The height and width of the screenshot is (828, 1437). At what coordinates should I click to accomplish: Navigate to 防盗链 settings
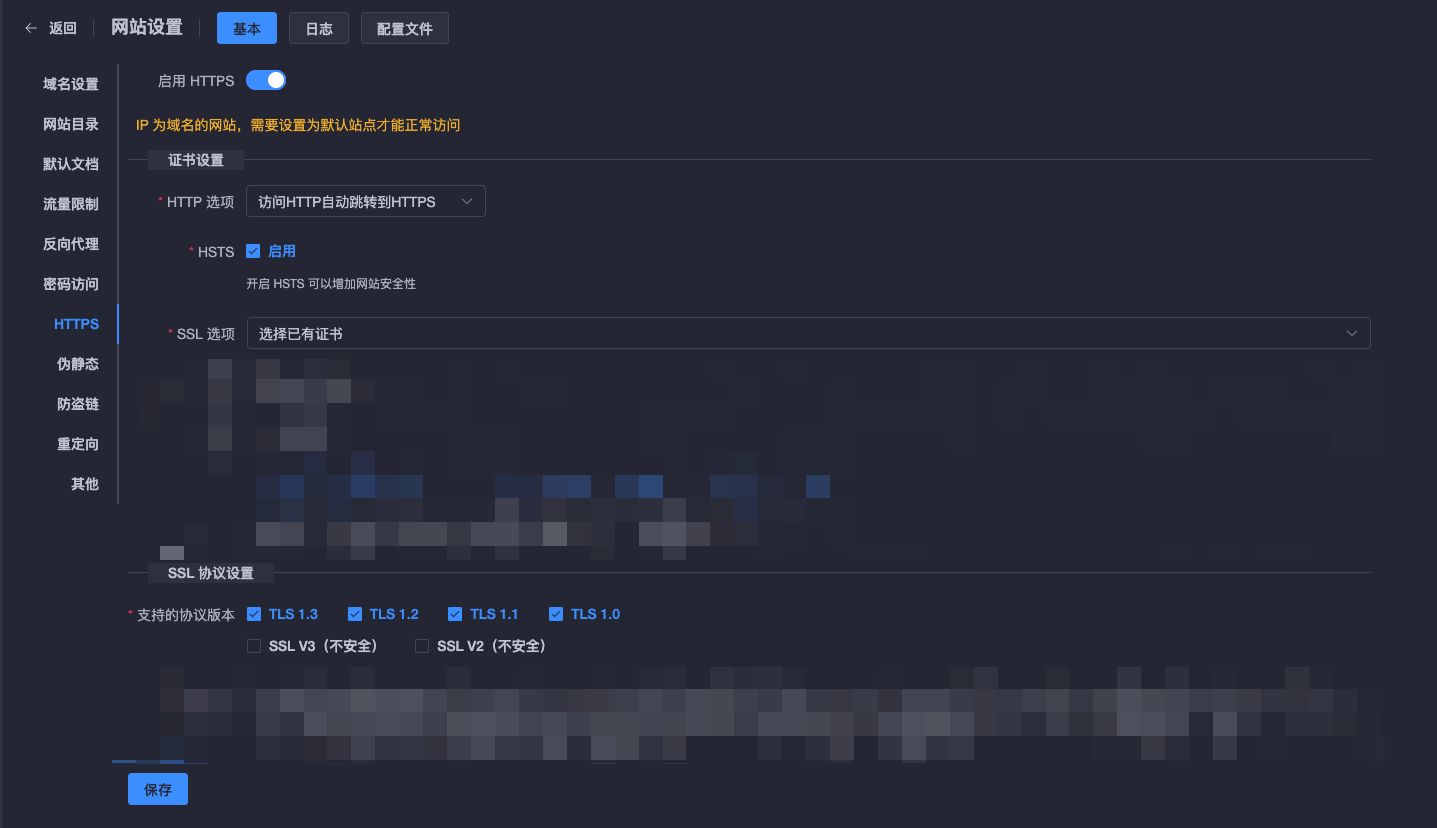point(78,404)
